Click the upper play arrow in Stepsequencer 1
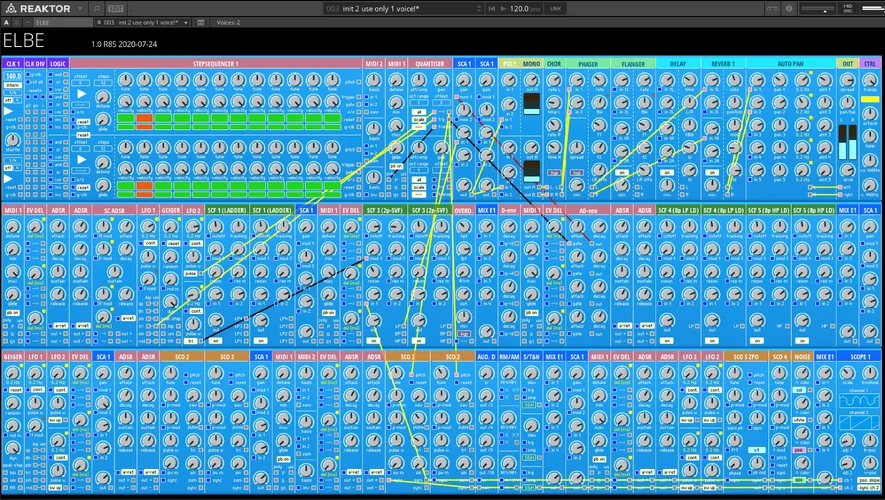This screenshot has width=885, height=500. 83,92
